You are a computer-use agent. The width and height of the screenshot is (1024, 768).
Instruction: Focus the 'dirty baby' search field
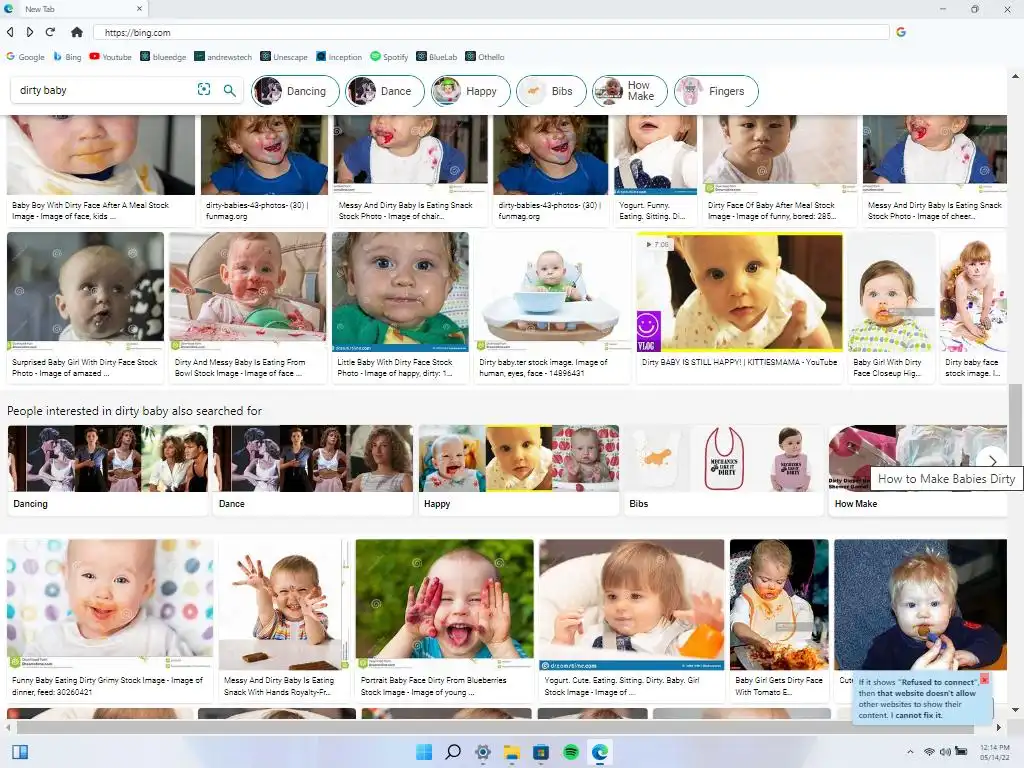[104, 90]
